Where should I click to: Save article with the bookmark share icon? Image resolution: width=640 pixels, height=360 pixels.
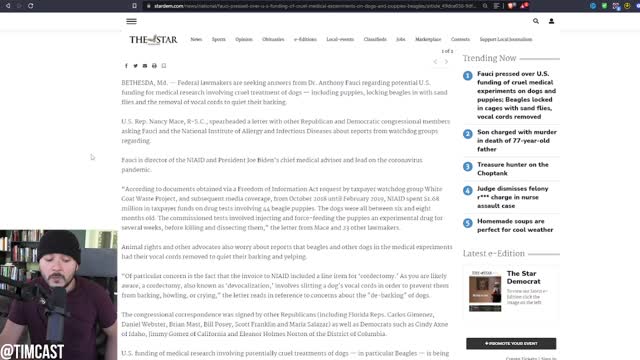164,66
